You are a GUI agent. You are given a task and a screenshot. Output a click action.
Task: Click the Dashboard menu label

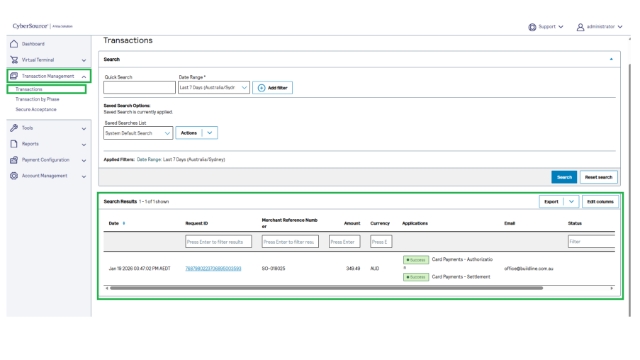(x=33, y=44)
